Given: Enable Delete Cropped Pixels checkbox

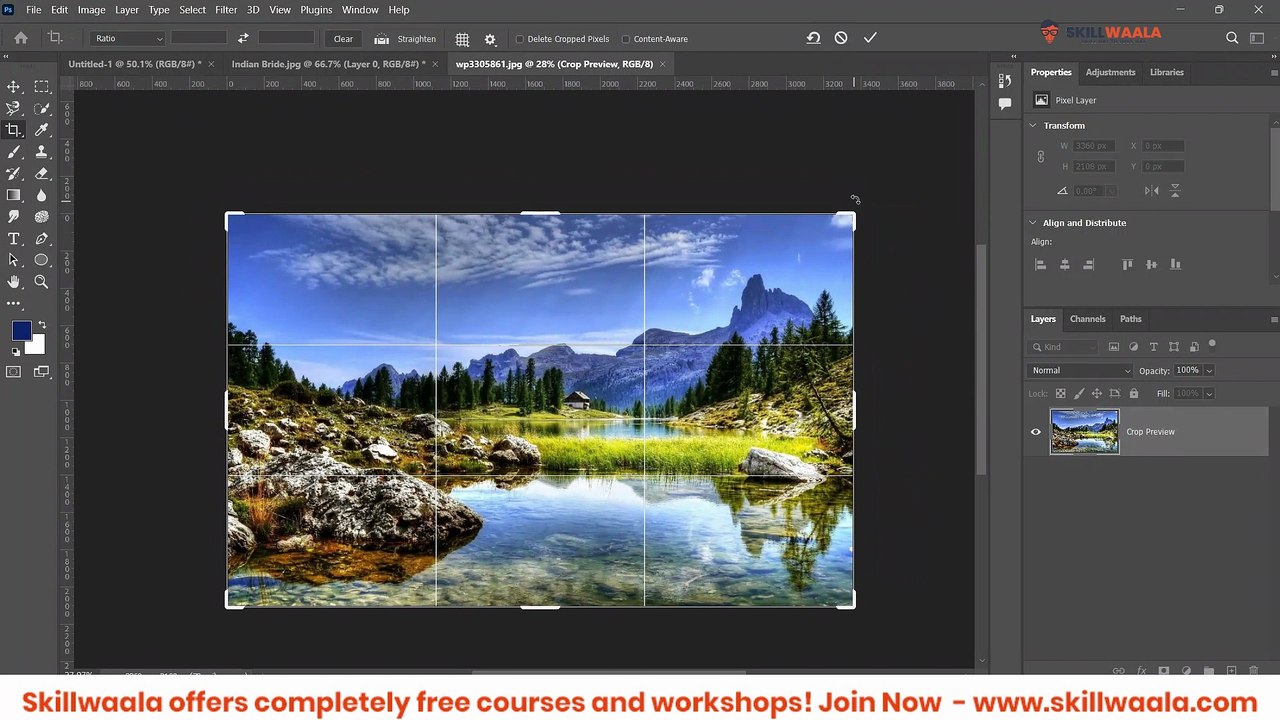Looking at the screenshot, I should [x=519, y=39].
